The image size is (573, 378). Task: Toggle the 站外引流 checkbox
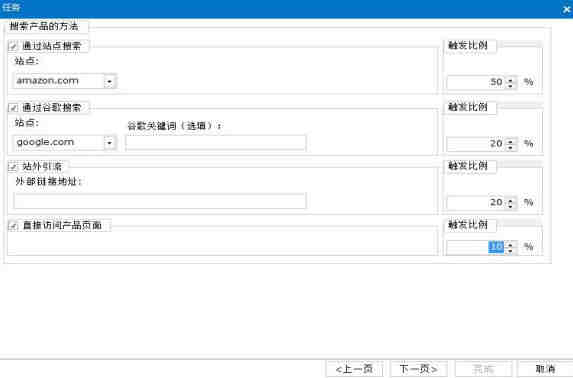click(x=13, y=167)
